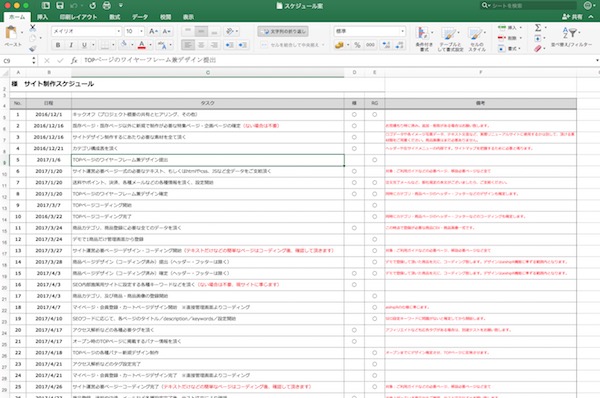Click the increase decimal icon
The width and height of the screenshot is (600, 398).
[386, 45]
